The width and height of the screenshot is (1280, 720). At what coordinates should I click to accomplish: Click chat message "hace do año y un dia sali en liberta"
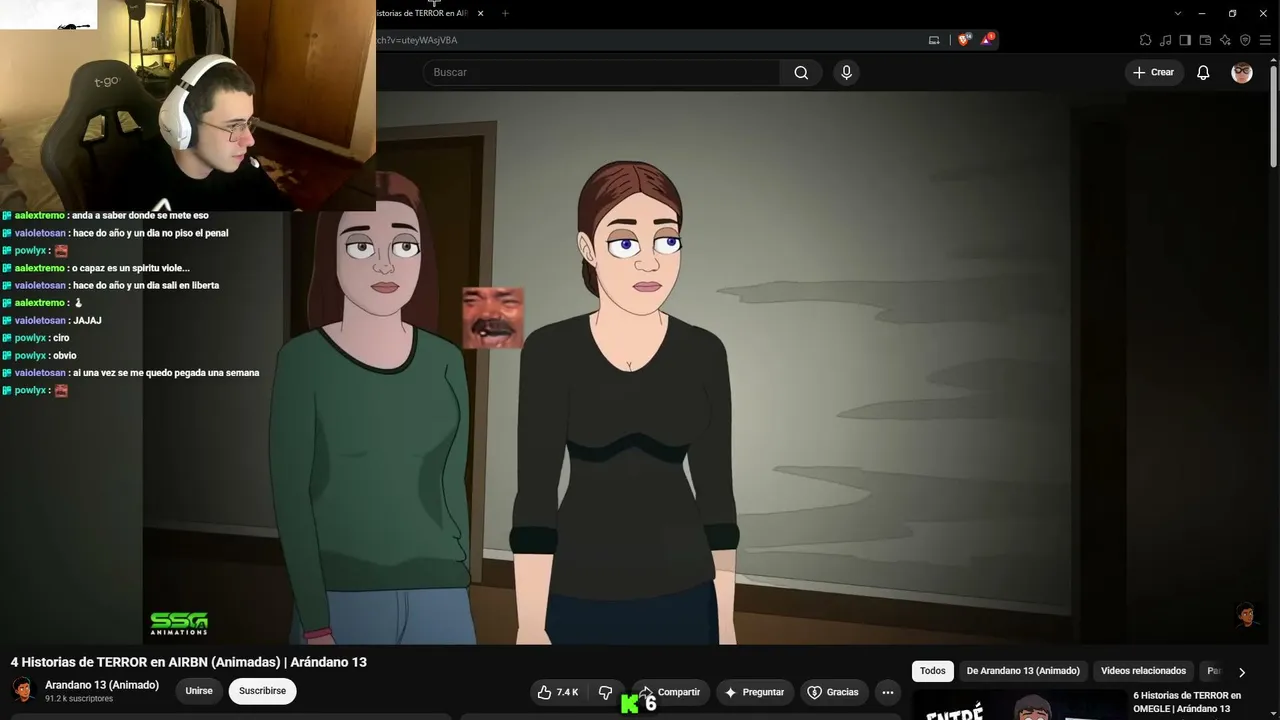[146, 286]
